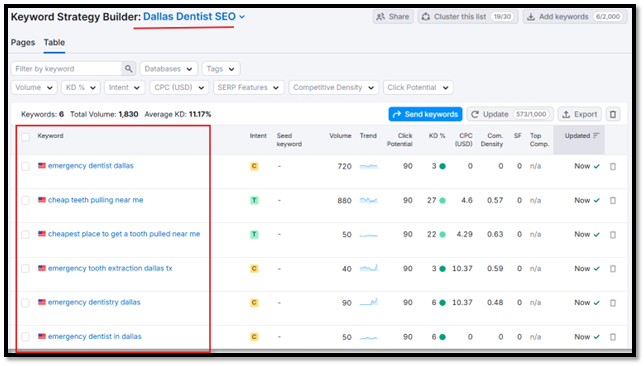
Task: Click the Share button
Action: tap(393, 17)
